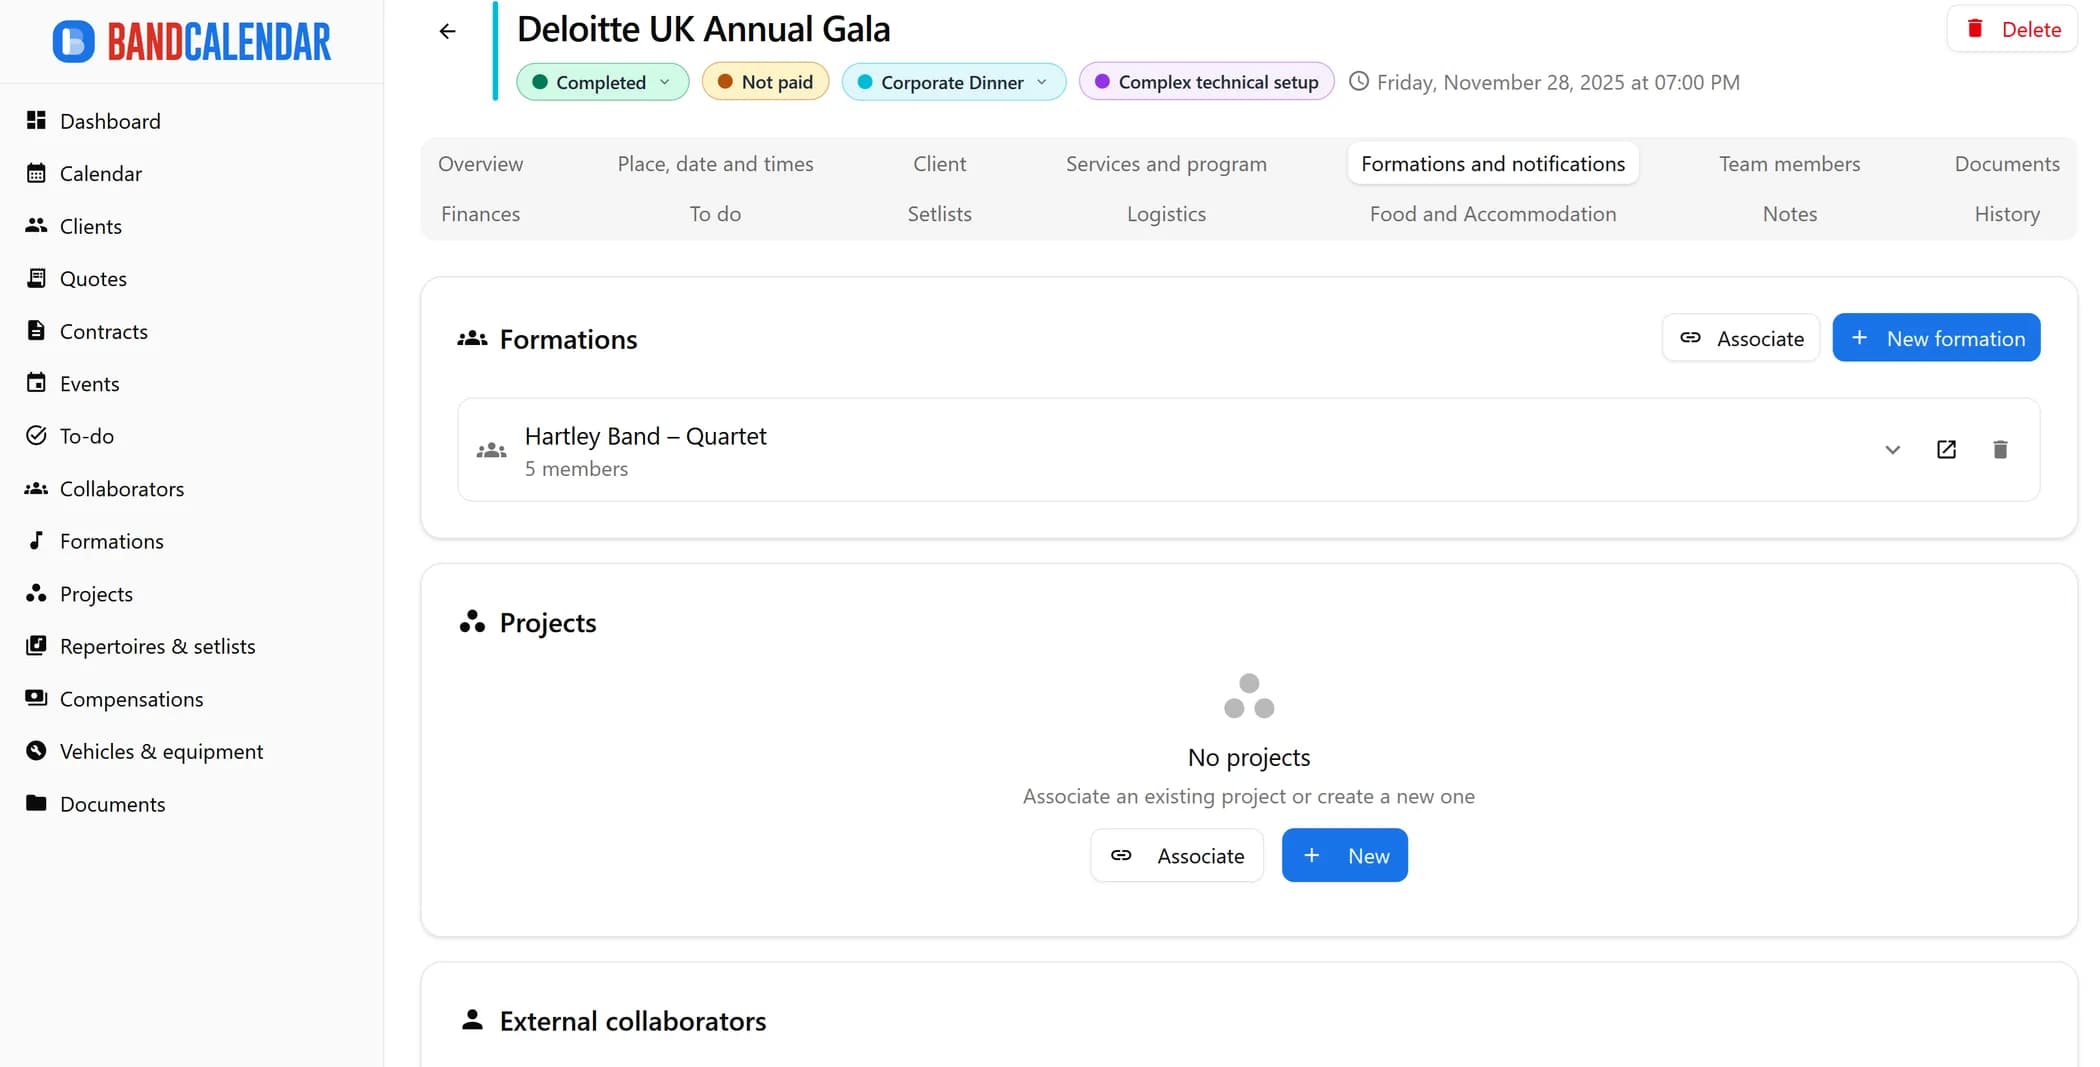Expand the Hartley Band – Quartet chevron

tap(1892, 449)
